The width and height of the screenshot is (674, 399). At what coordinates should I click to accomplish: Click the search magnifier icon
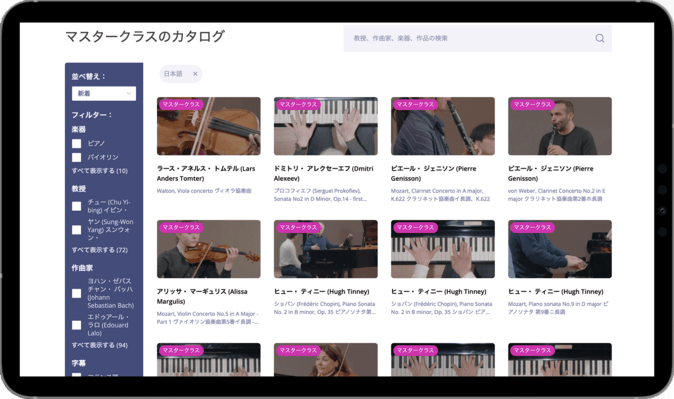(x=600, y=38)
